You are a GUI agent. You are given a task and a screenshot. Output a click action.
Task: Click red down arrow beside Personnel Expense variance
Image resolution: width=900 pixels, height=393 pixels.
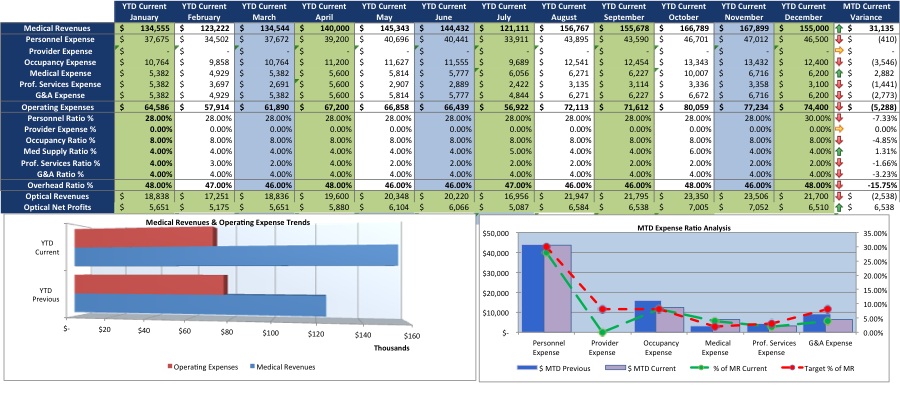click(839, 40)
